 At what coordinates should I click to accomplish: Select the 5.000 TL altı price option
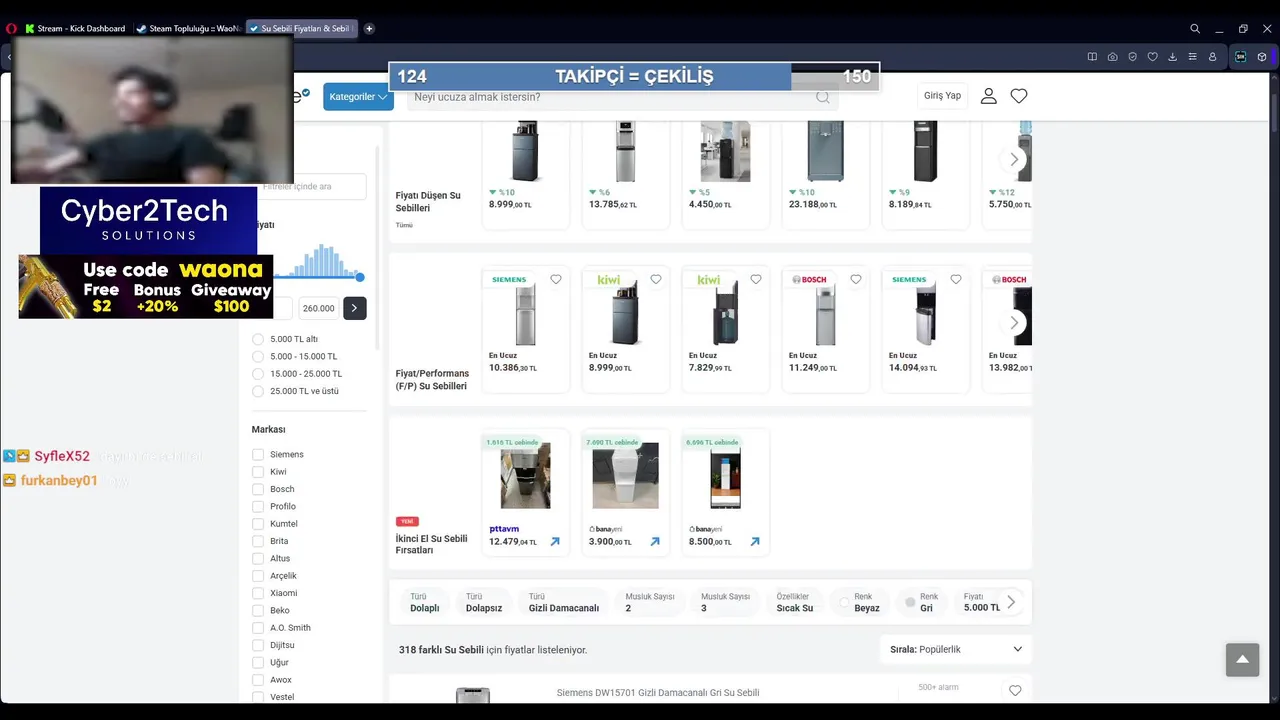[x=258, y=339]
